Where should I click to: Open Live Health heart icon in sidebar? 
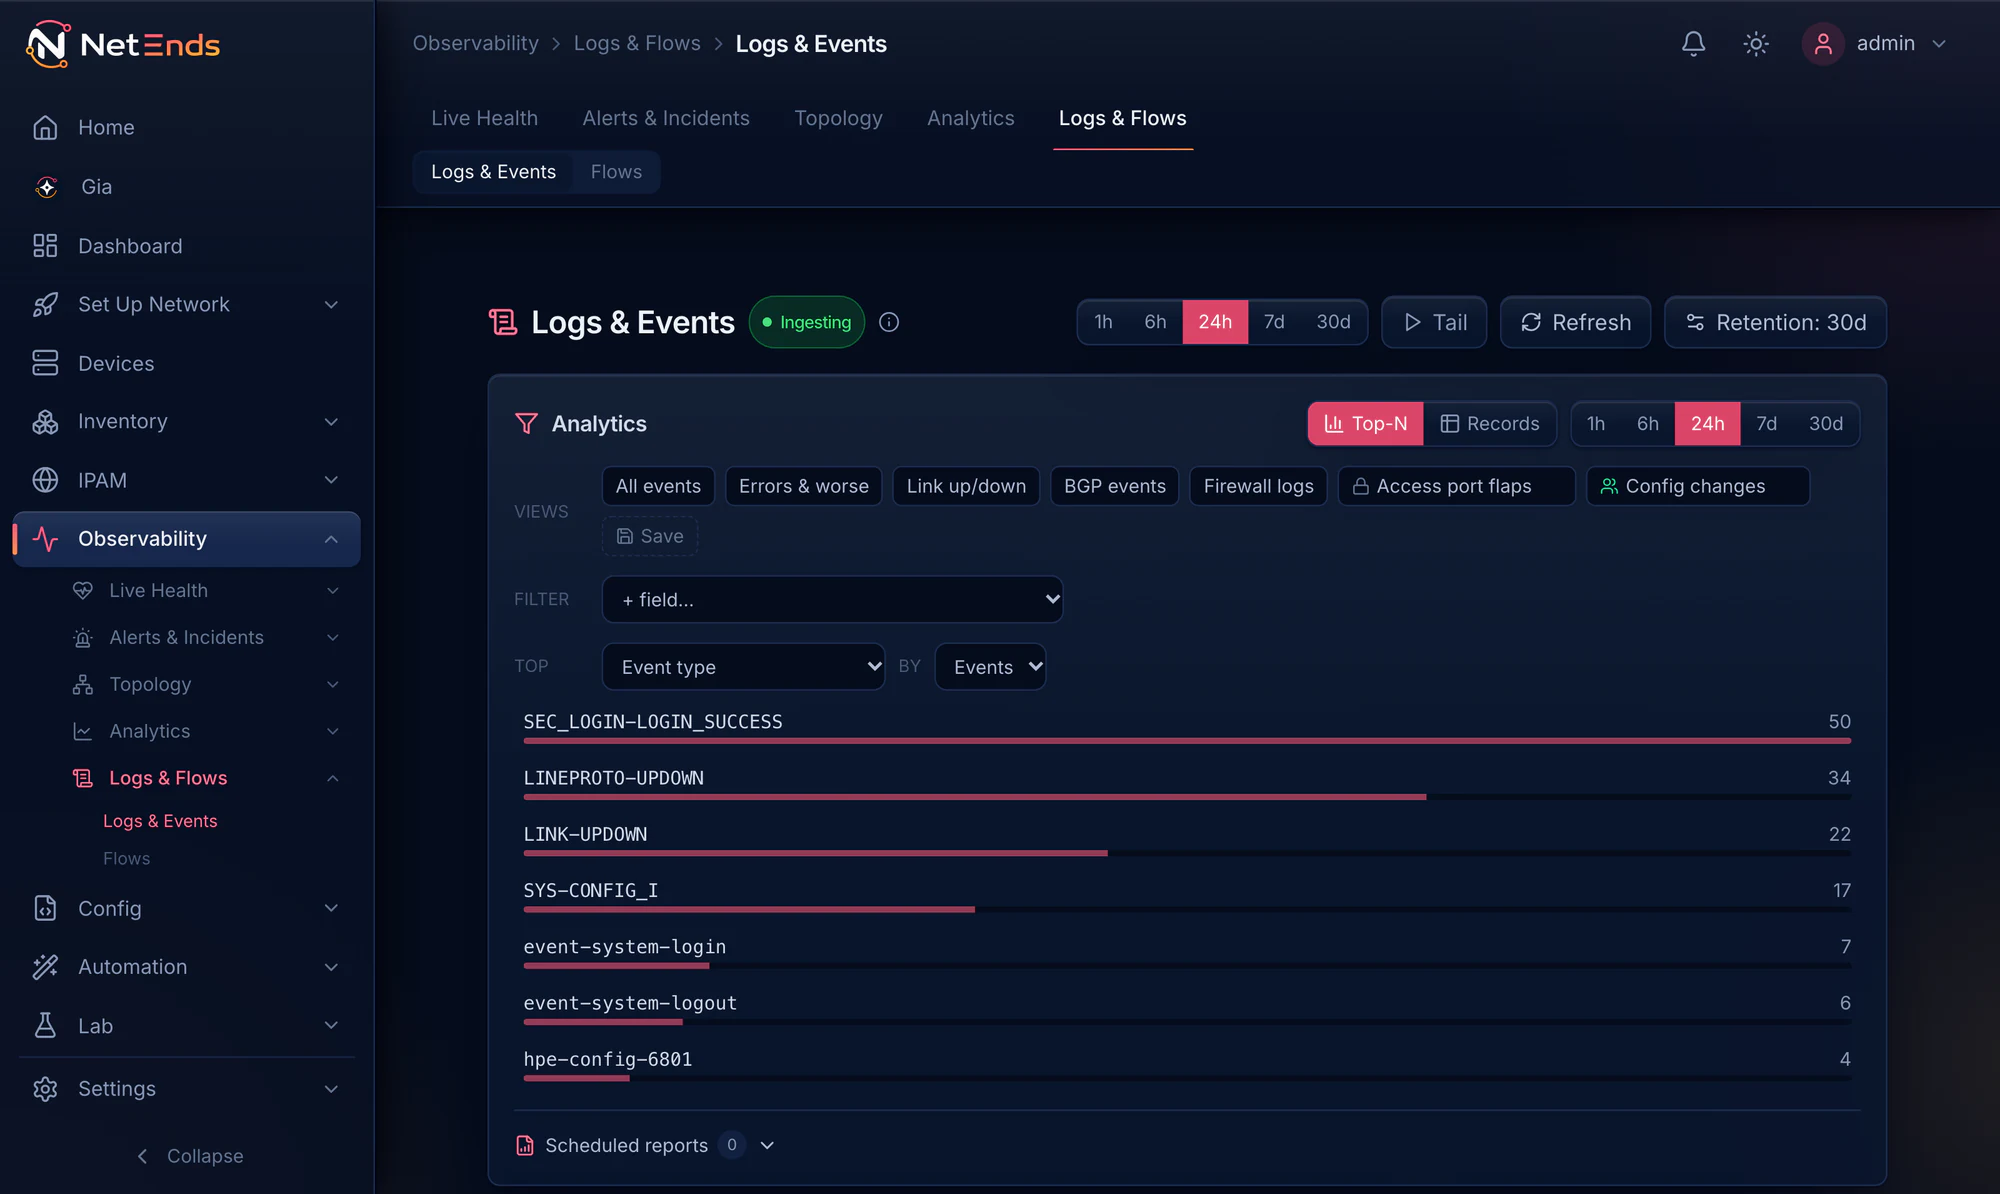[x=83, y=590]
